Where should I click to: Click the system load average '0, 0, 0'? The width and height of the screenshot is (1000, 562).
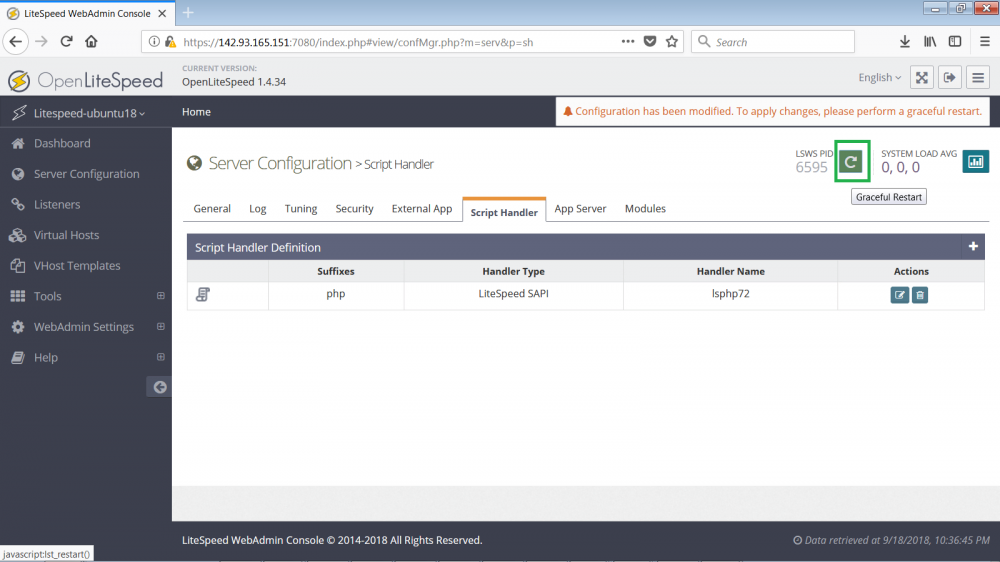pos(900,168)
